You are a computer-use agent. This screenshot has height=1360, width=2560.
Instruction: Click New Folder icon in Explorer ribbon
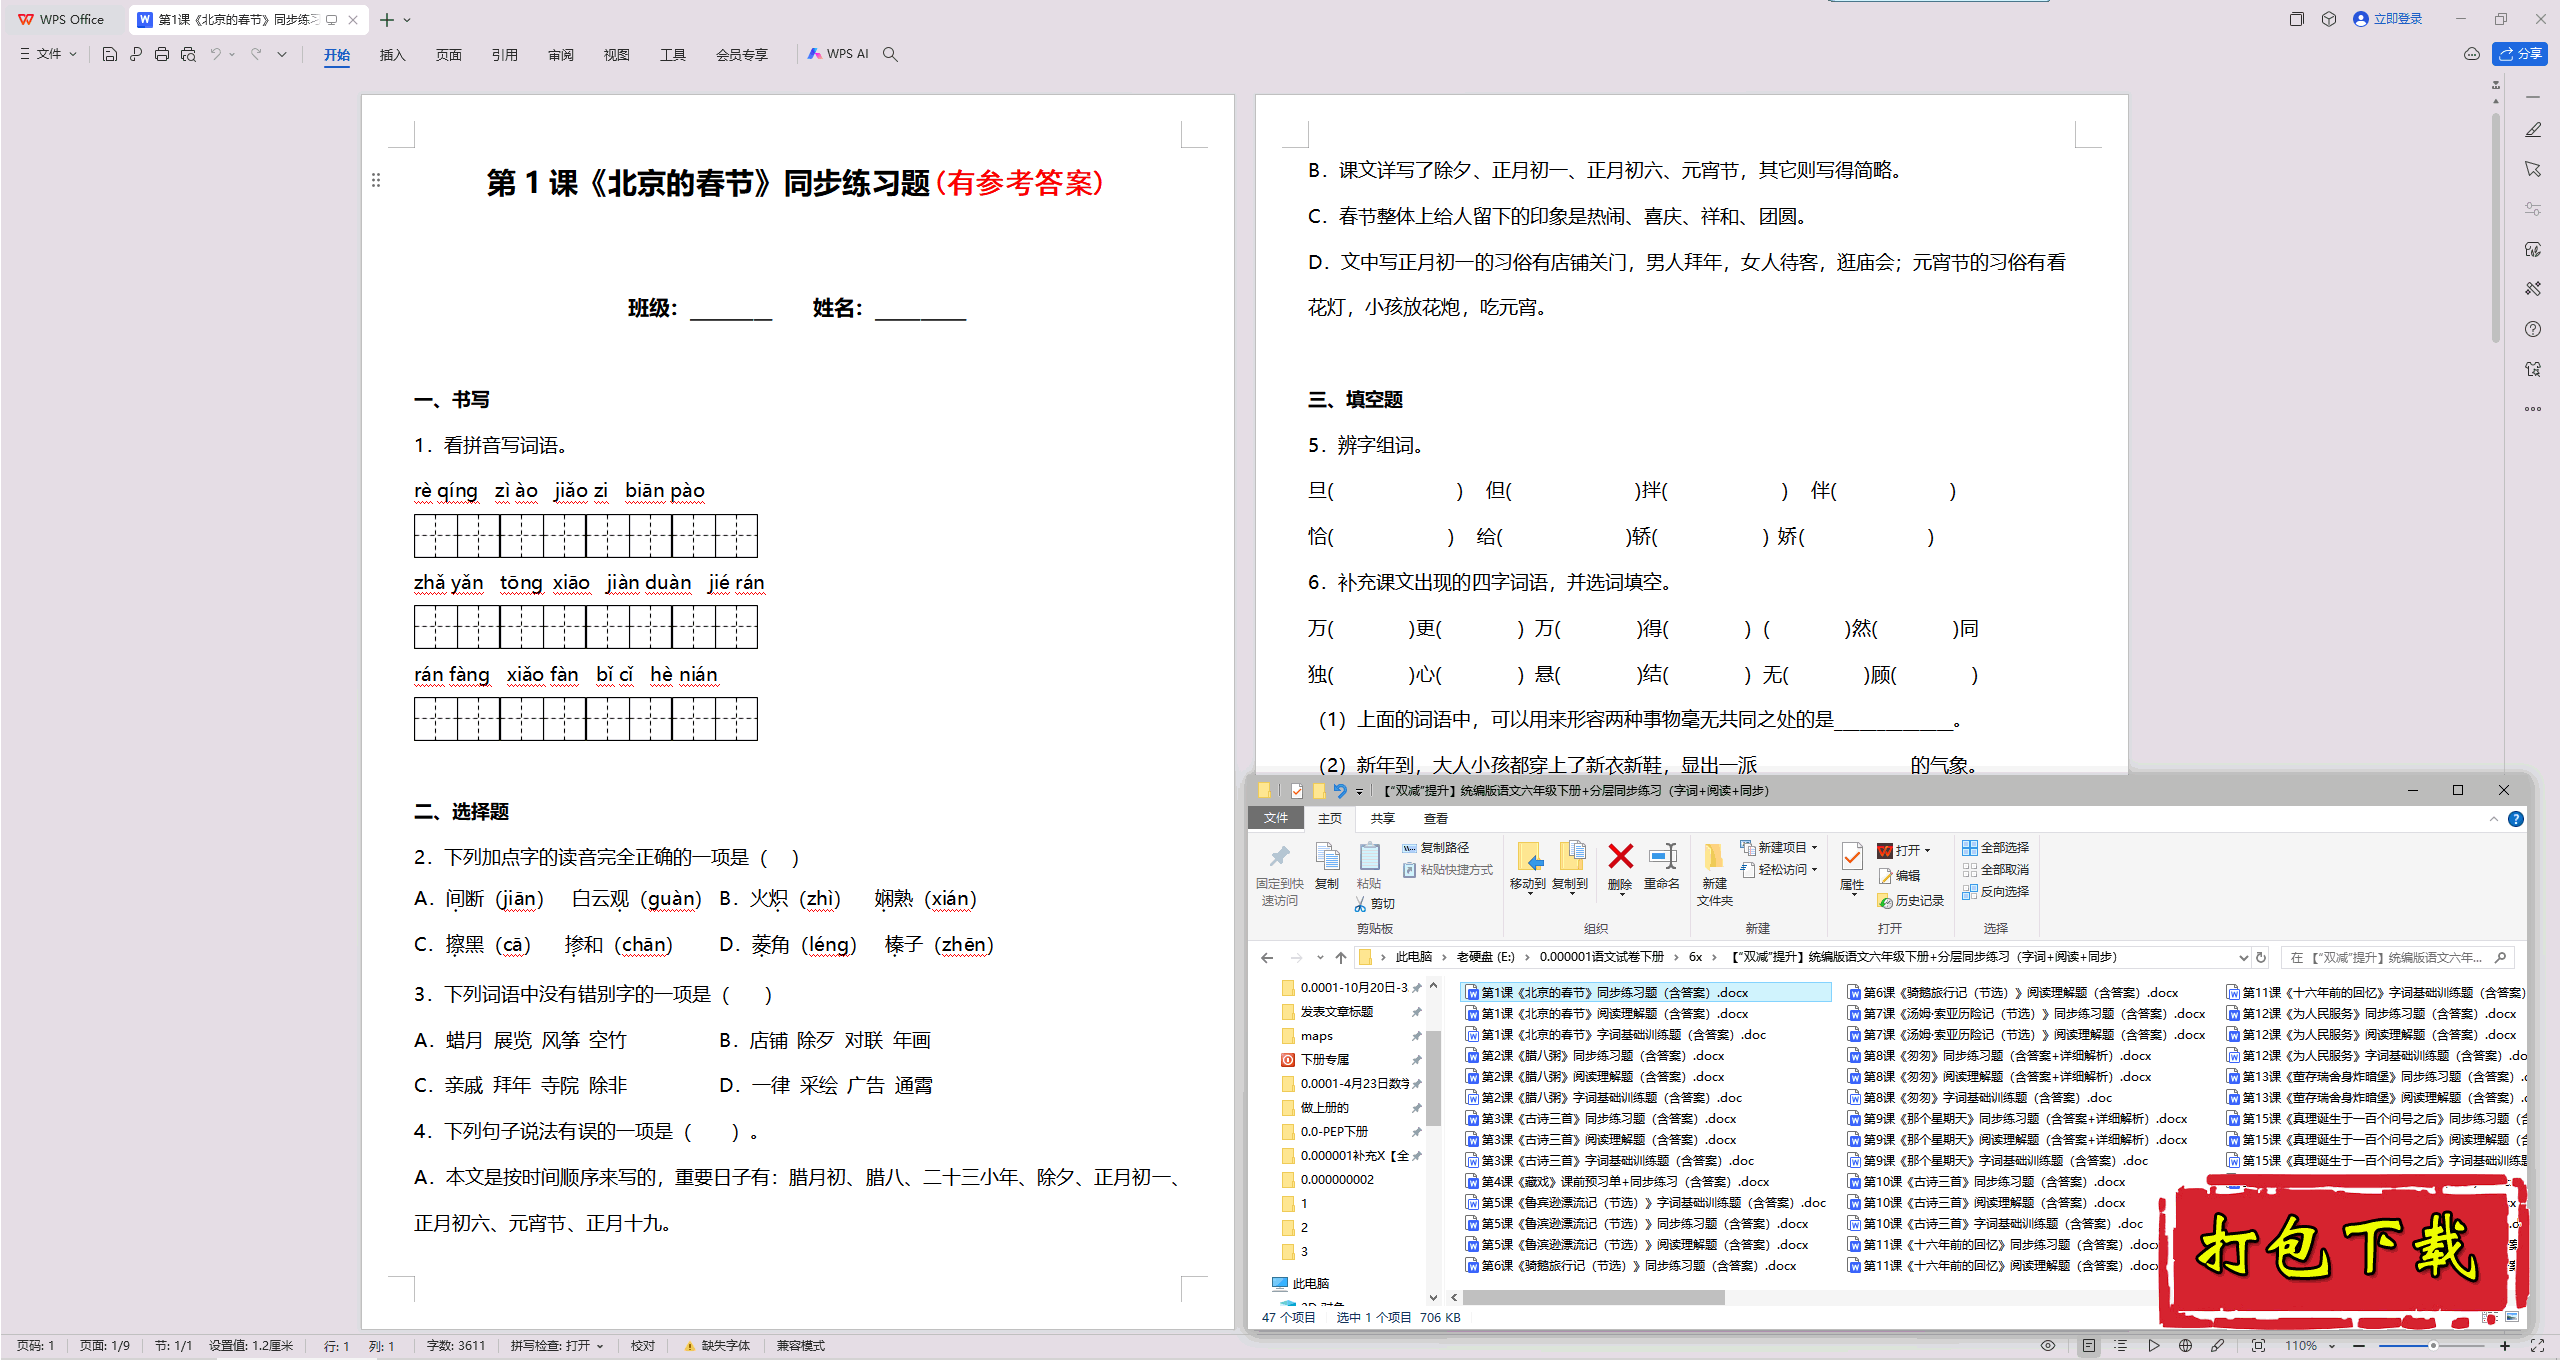[1715, 874]
